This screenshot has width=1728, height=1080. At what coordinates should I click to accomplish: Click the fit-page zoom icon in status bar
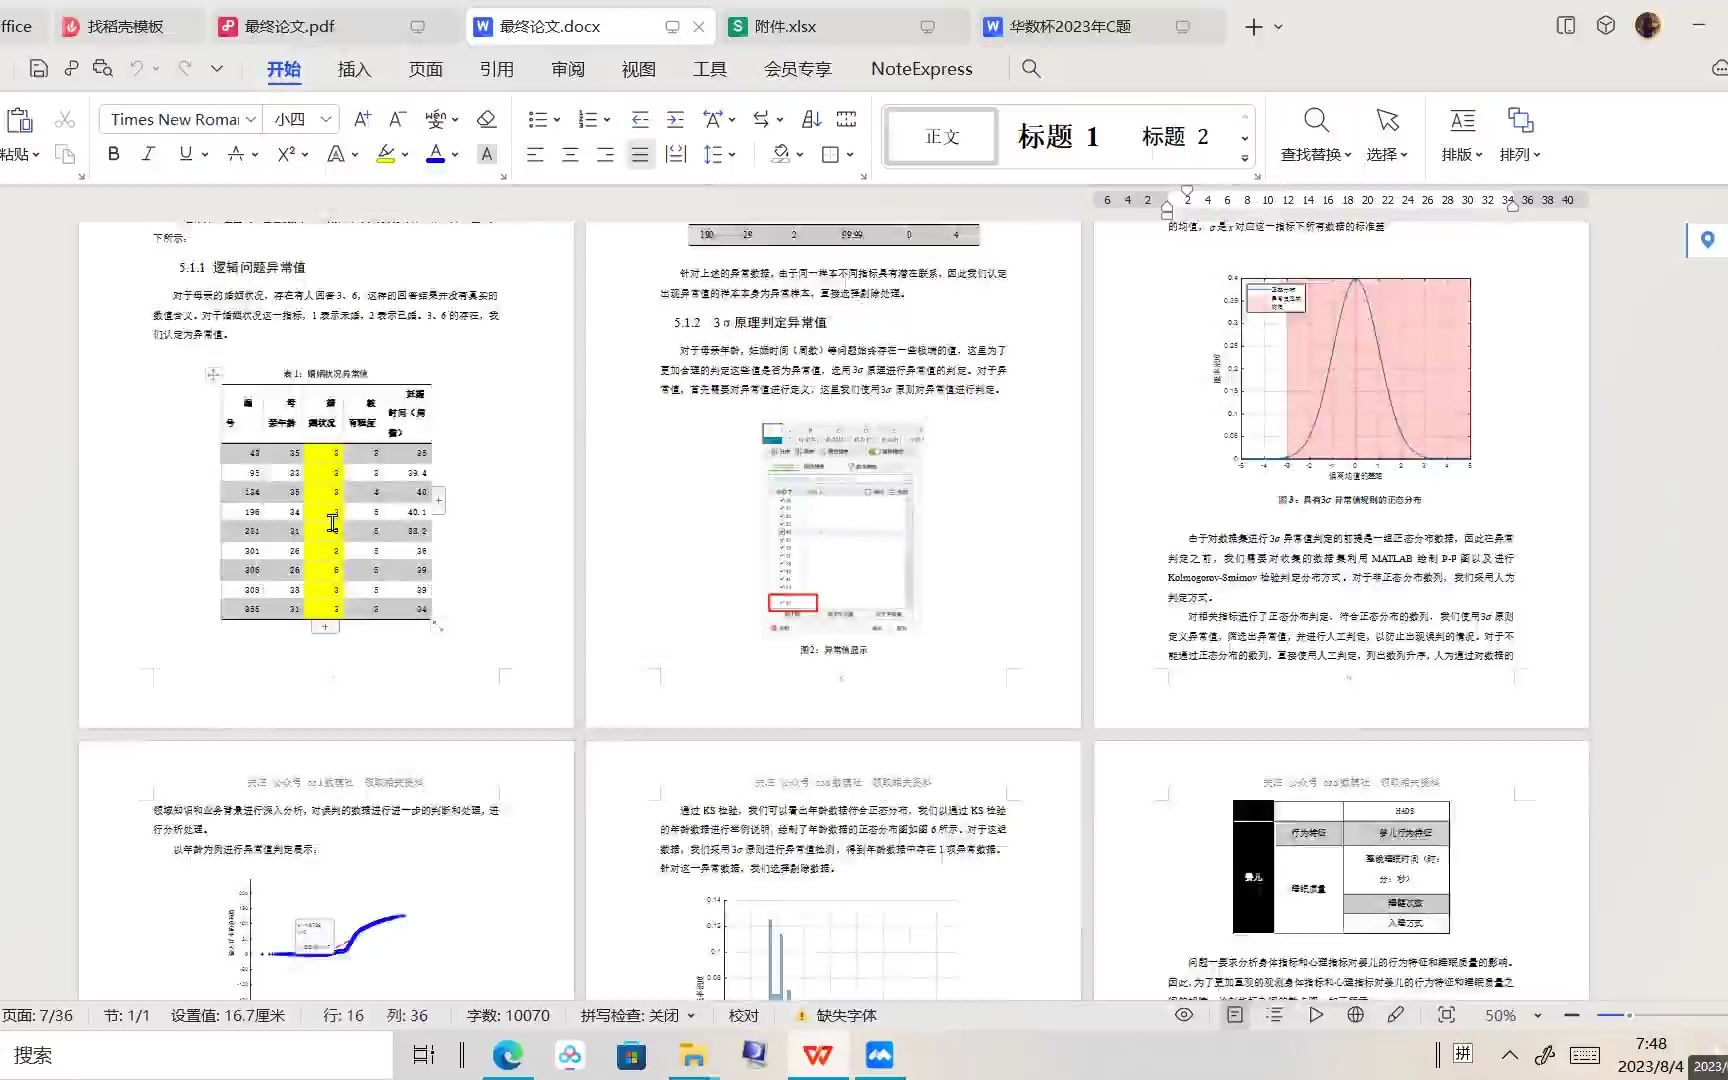pos(1446,1014)
